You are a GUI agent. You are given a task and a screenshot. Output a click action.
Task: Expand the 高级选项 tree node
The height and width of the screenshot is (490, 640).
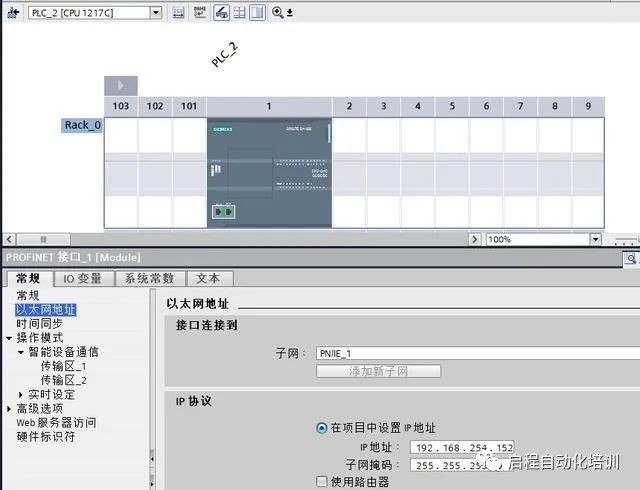click(x=9, y=409)
